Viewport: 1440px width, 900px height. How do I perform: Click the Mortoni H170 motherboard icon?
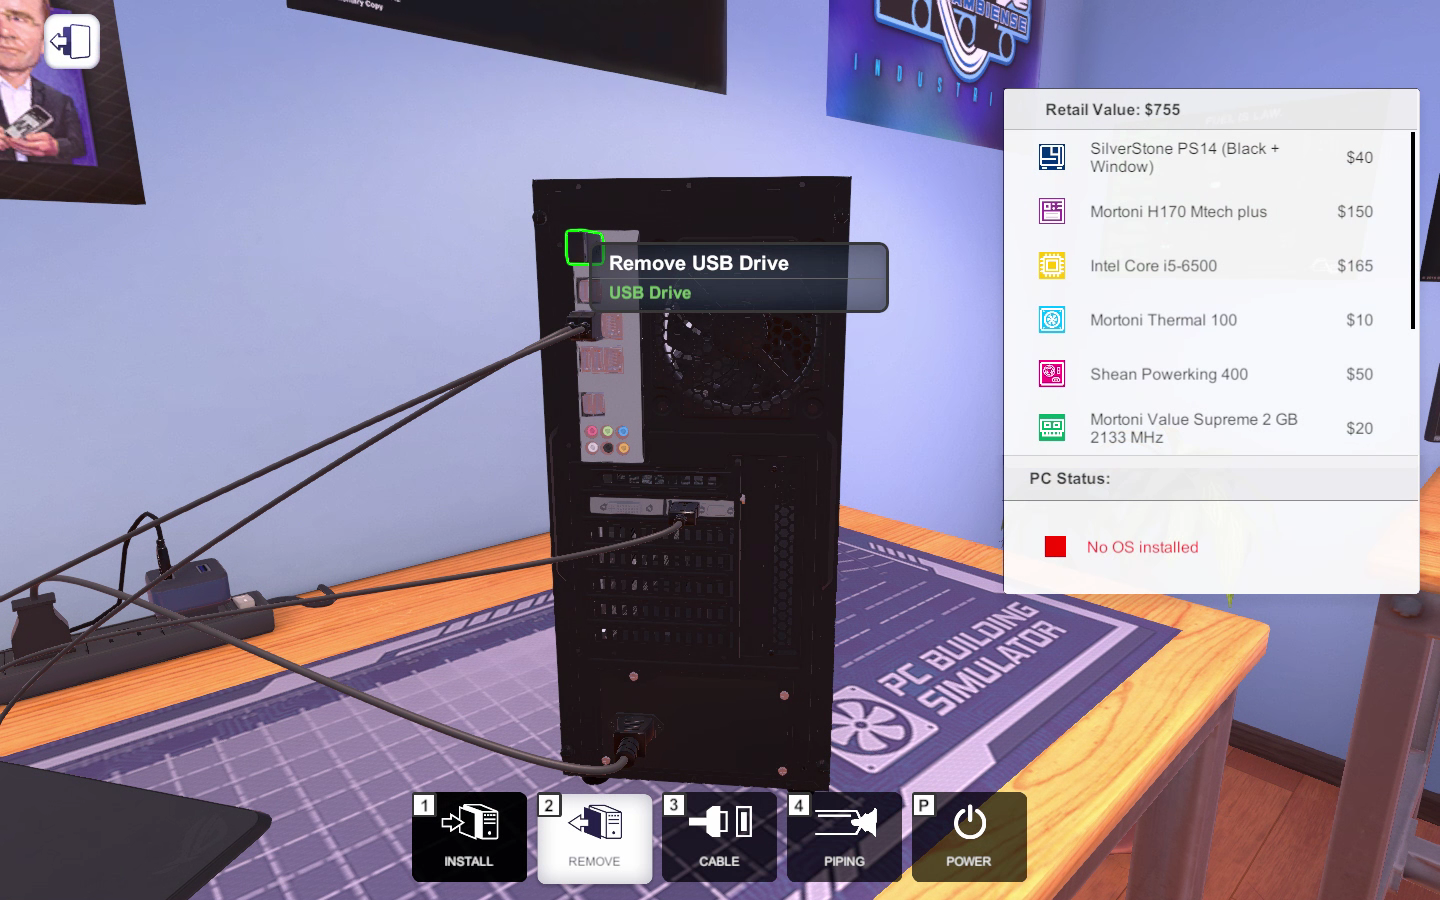(1051, 211)
